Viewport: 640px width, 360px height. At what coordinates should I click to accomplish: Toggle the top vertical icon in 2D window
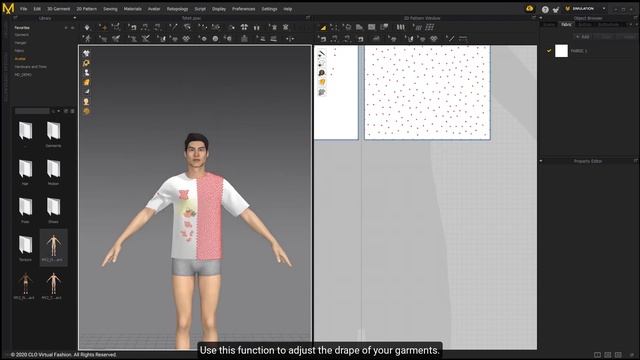[x=322, y=53]
